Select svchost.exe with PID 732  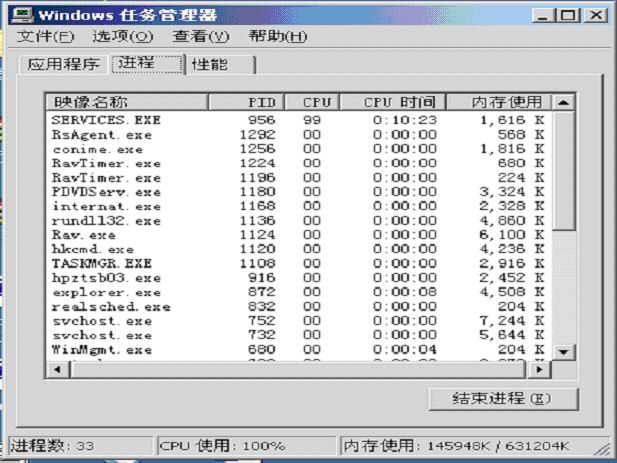click(299, 335)
